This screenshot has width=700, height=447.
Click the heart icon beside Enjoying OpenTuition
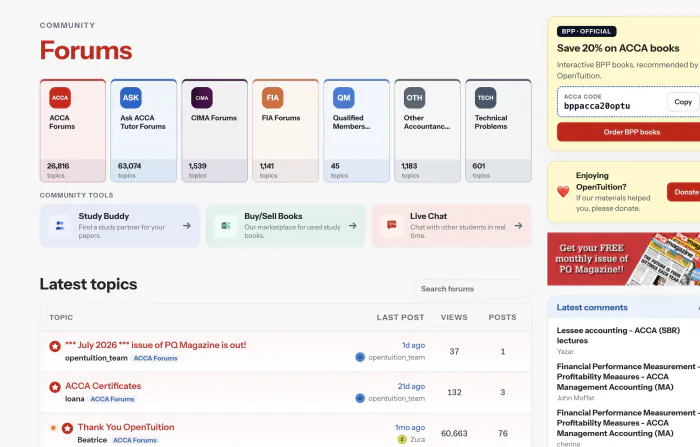[563, 192]
